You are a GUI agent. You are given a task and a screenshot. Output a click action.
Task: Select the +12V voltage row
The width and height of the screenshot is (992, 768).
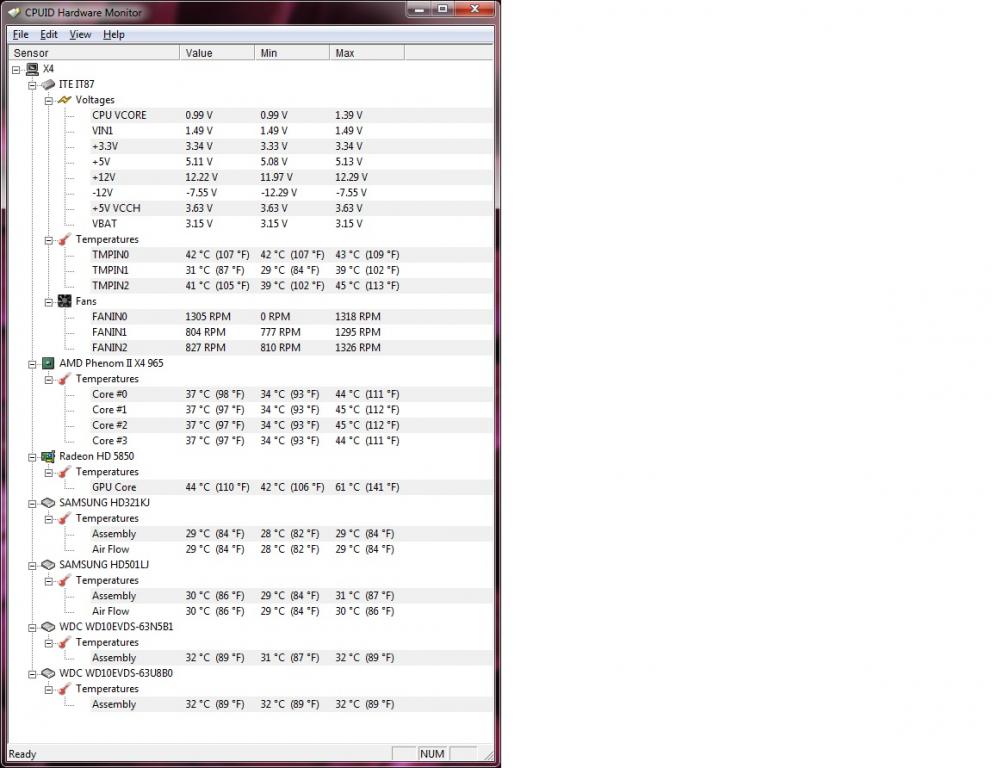click(x=291, y=177)
